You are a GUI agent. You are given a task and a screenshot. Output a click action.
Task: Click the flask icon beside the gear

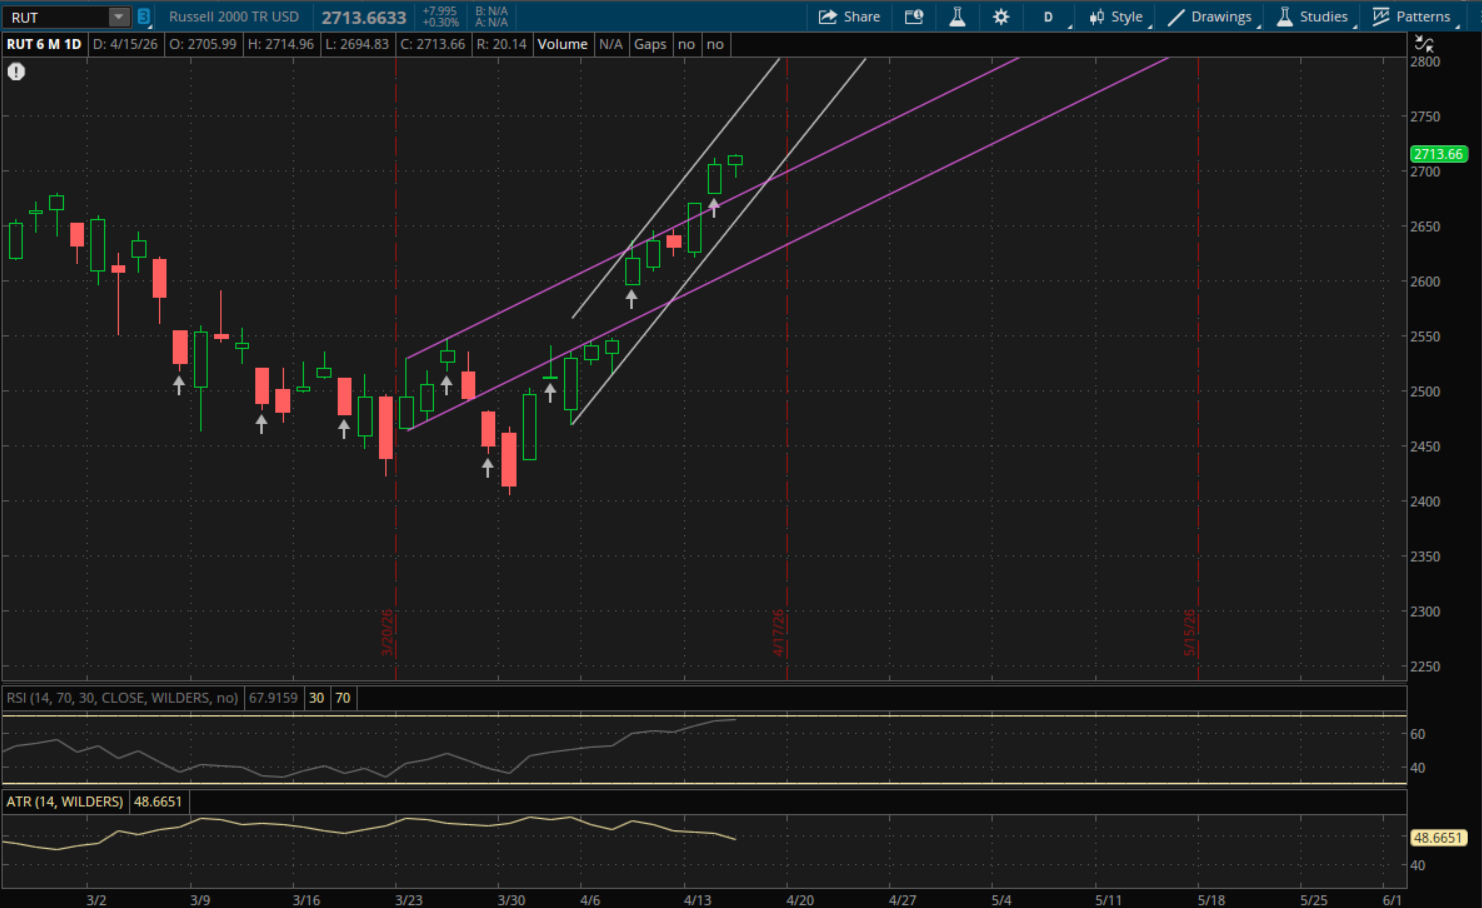coord(957,17)
